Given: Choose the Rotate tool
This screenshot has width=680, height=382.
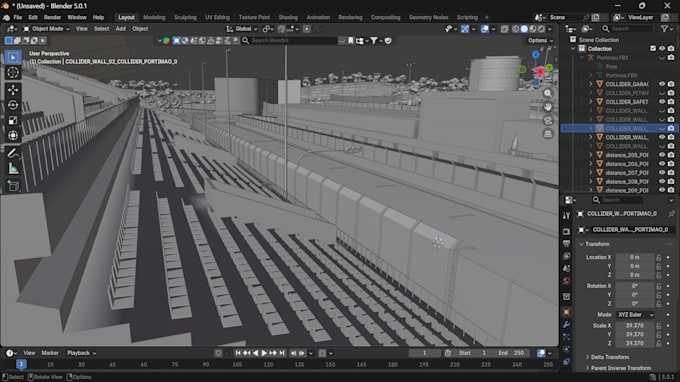Looking at the screenshot, I should pyautogui.click(x=13, y=105).
